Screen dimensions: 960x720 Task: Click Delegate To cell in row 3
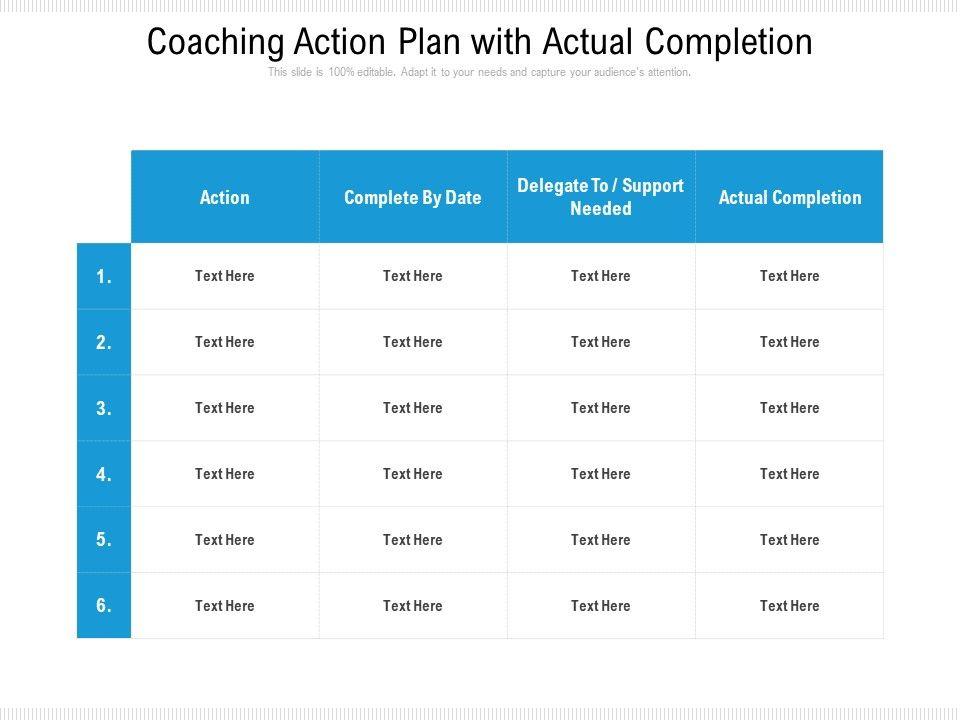[x=601, y=408]
